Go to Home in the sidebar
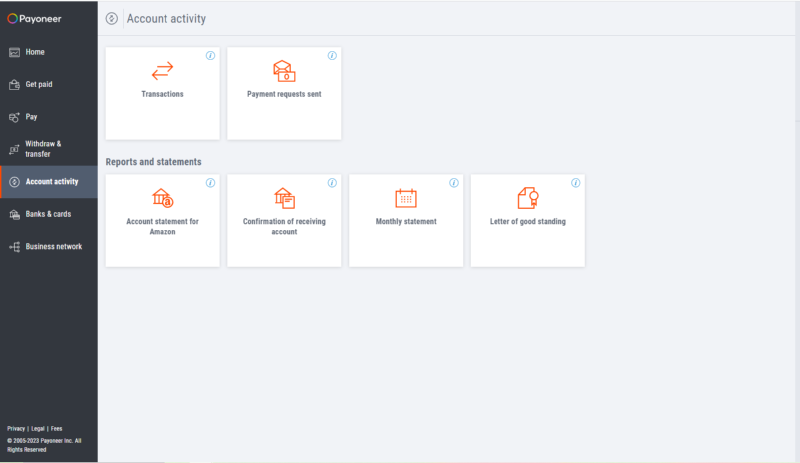800x463 pixels. pyautogui.click(x=34, y=52)
